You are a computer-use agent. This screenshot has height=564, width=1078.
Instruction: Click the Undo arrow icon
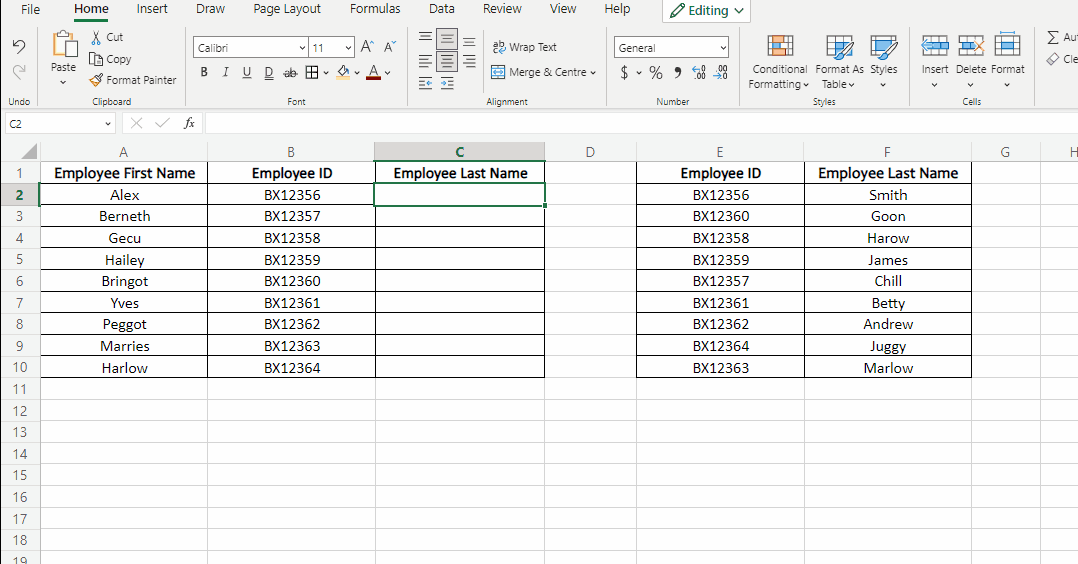coord(19,46)
